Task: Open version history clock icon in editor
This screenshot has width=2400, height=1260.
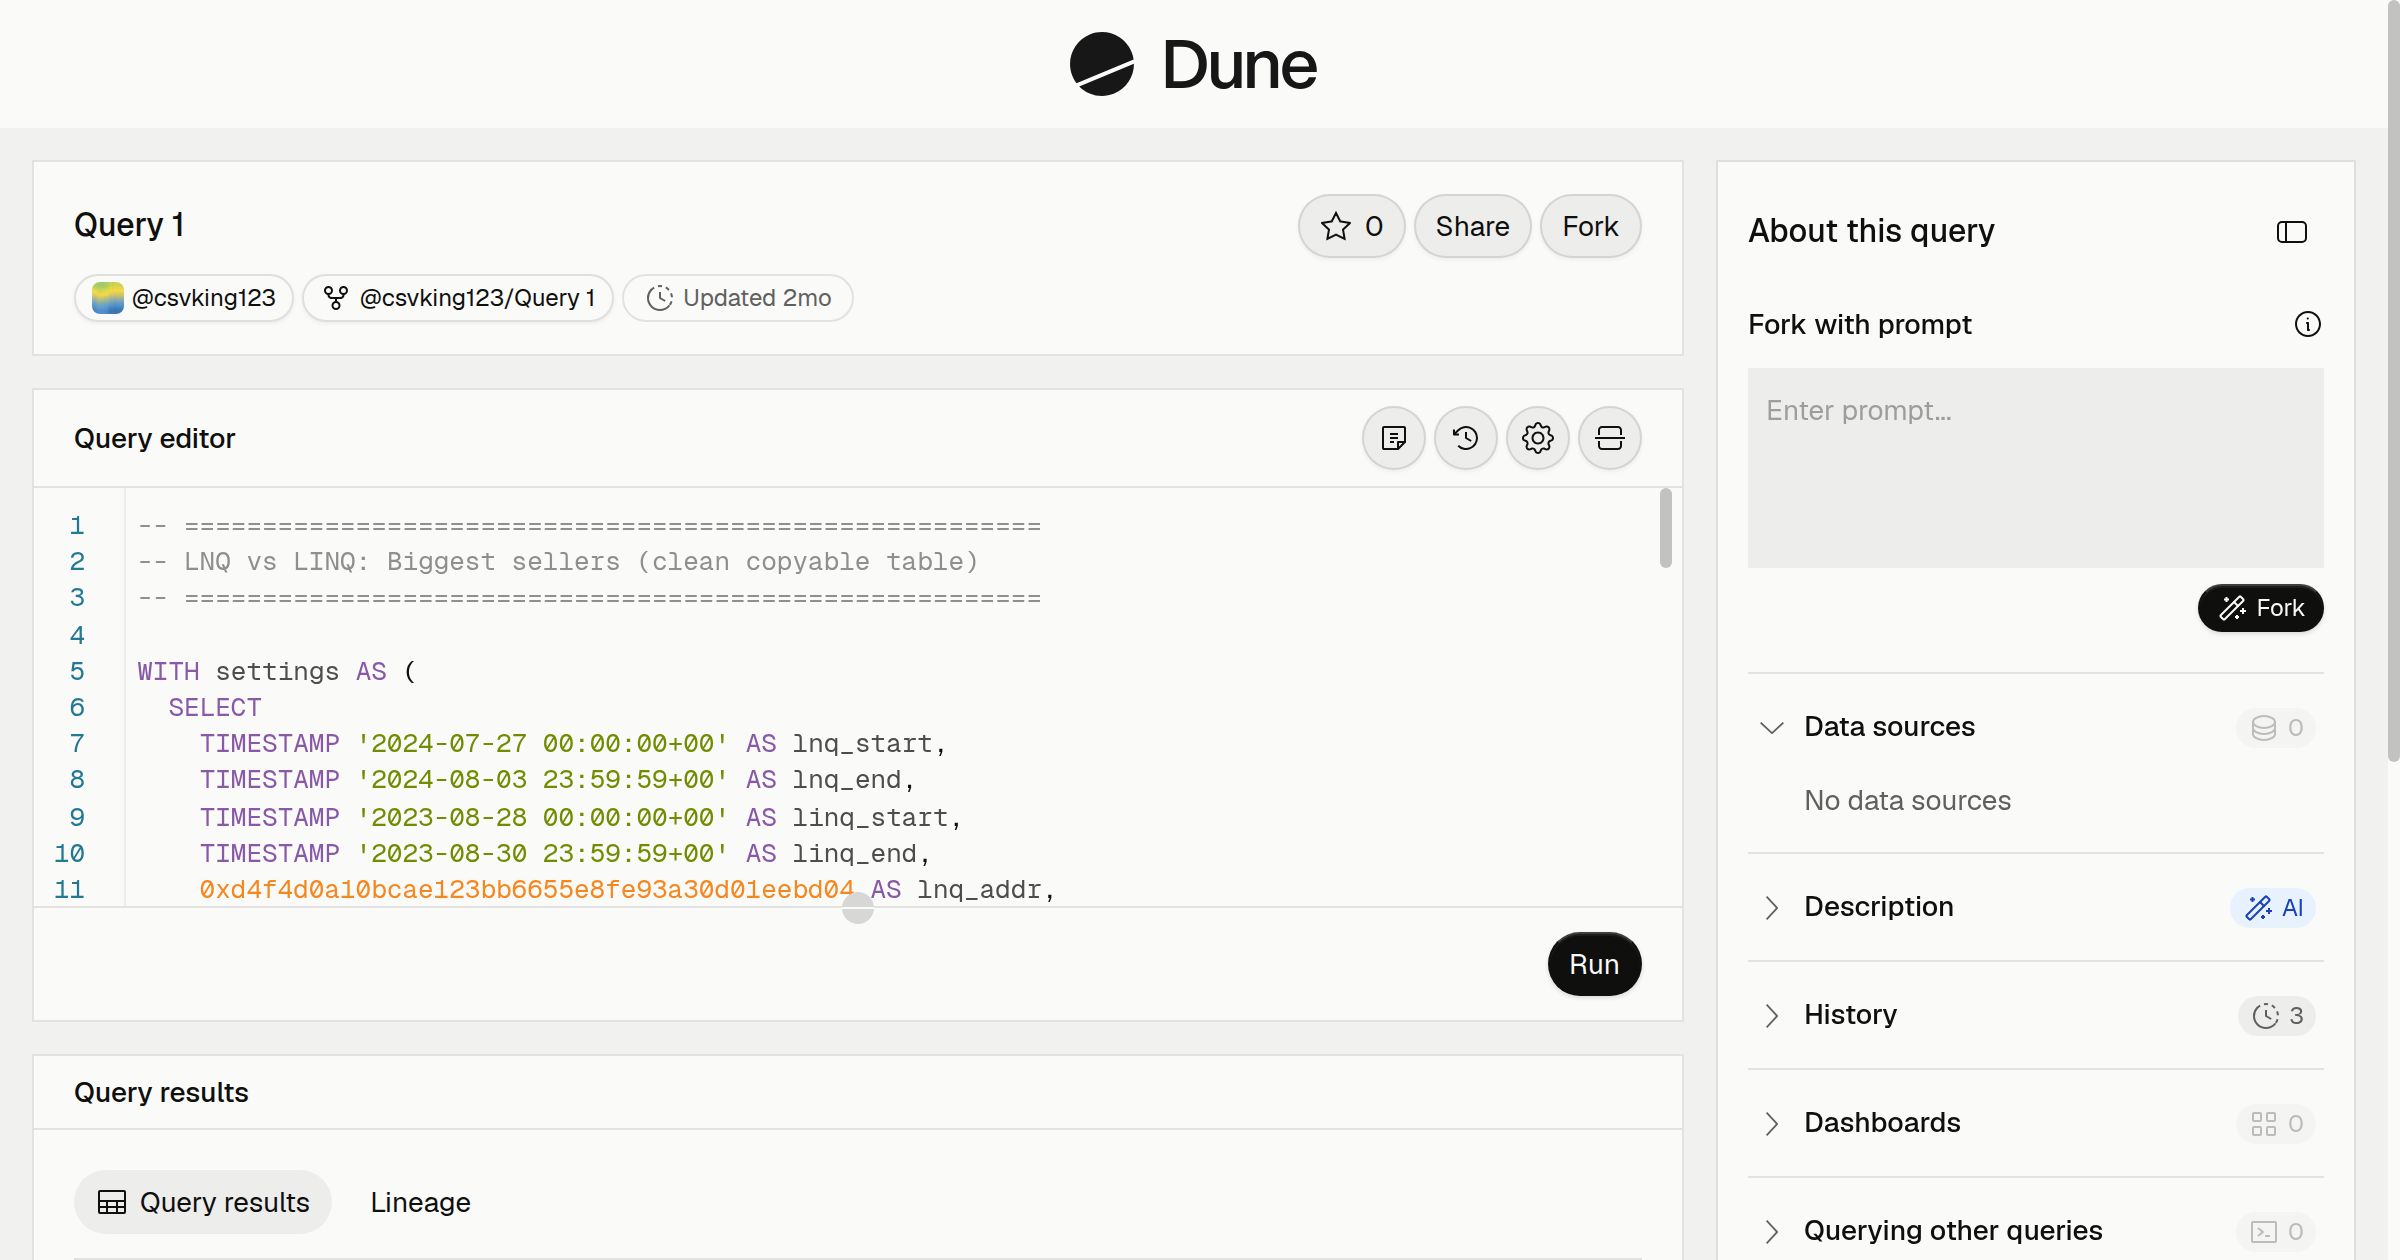Action: 1465,438
